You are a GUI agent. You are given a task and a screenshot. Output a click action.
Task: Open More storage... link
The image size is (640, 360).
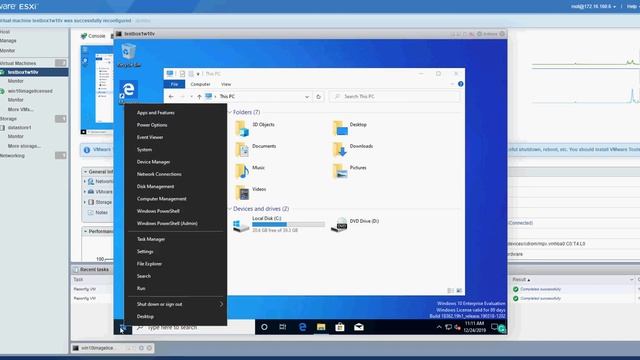pos(24,146)
